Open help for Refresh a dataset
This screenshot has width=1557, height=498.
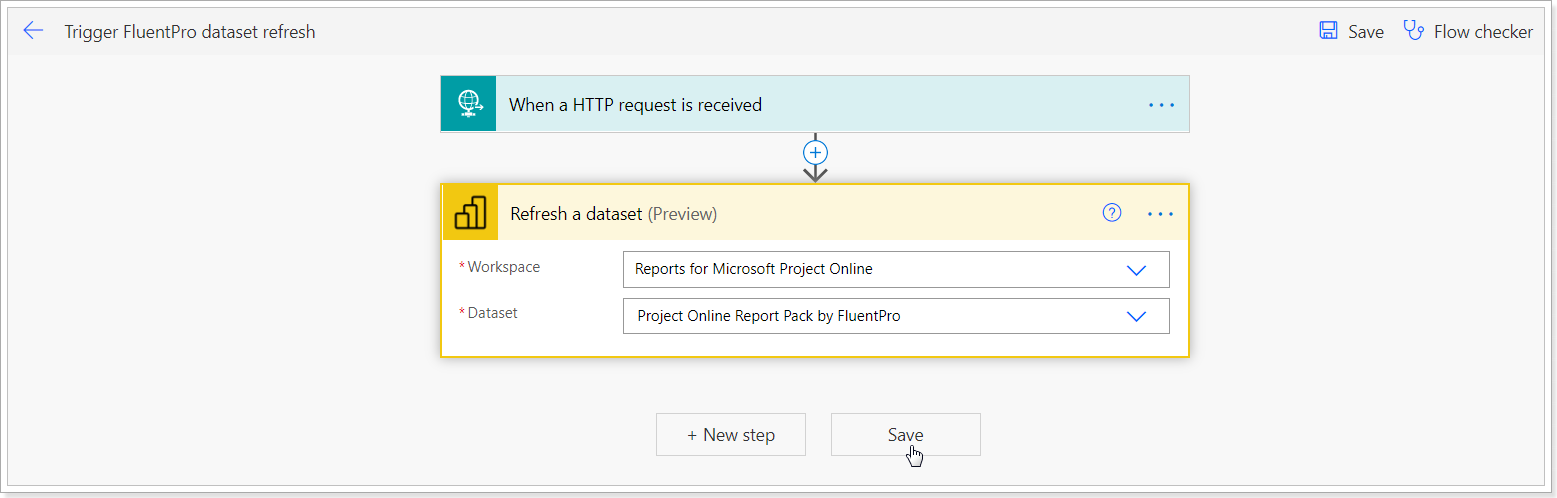[x=1112, y=213]
